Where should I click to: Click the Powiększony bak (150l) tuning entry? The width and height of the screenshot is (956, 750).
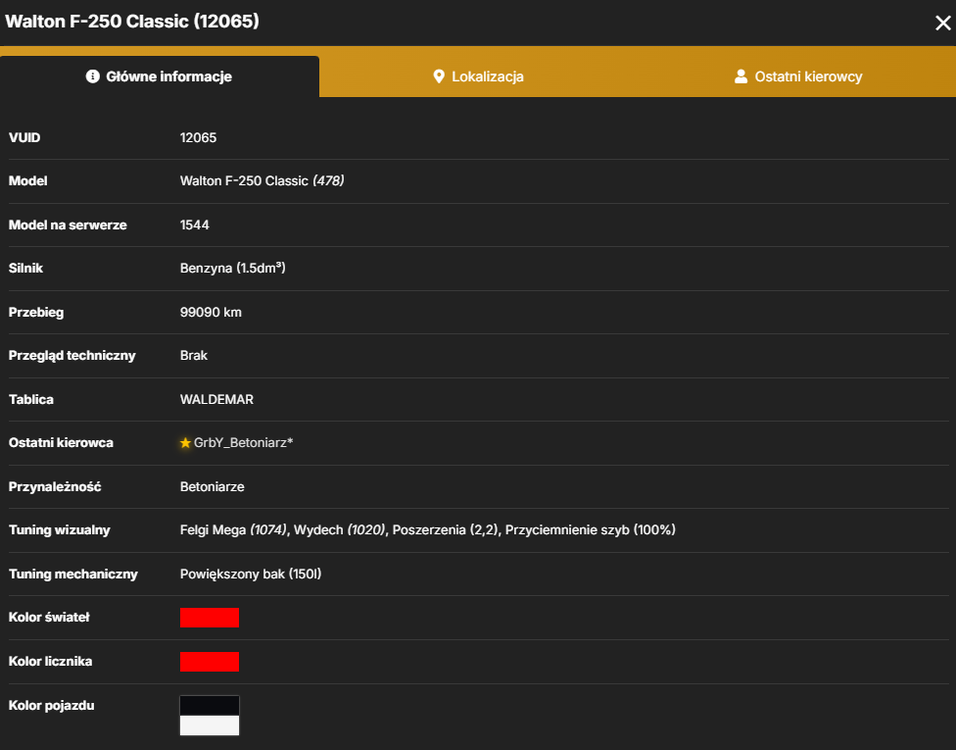pyautogui.click(x=251, y=574)
